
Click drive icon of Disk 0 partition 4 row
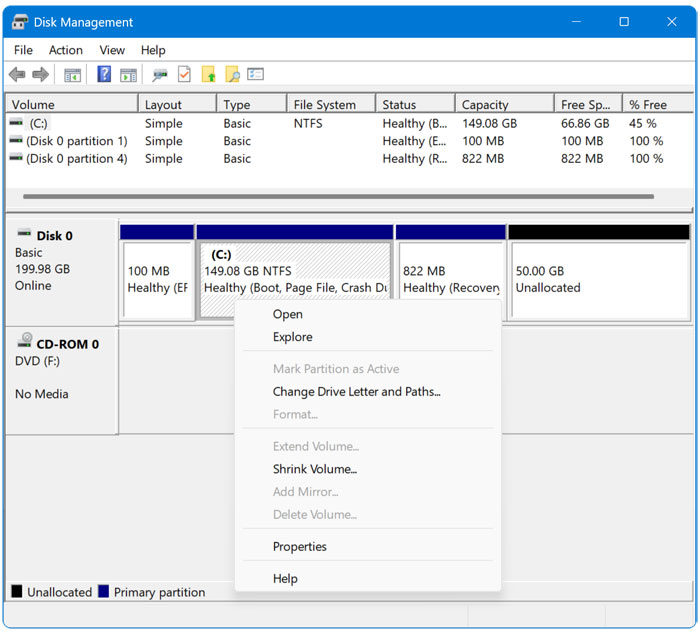17,158
